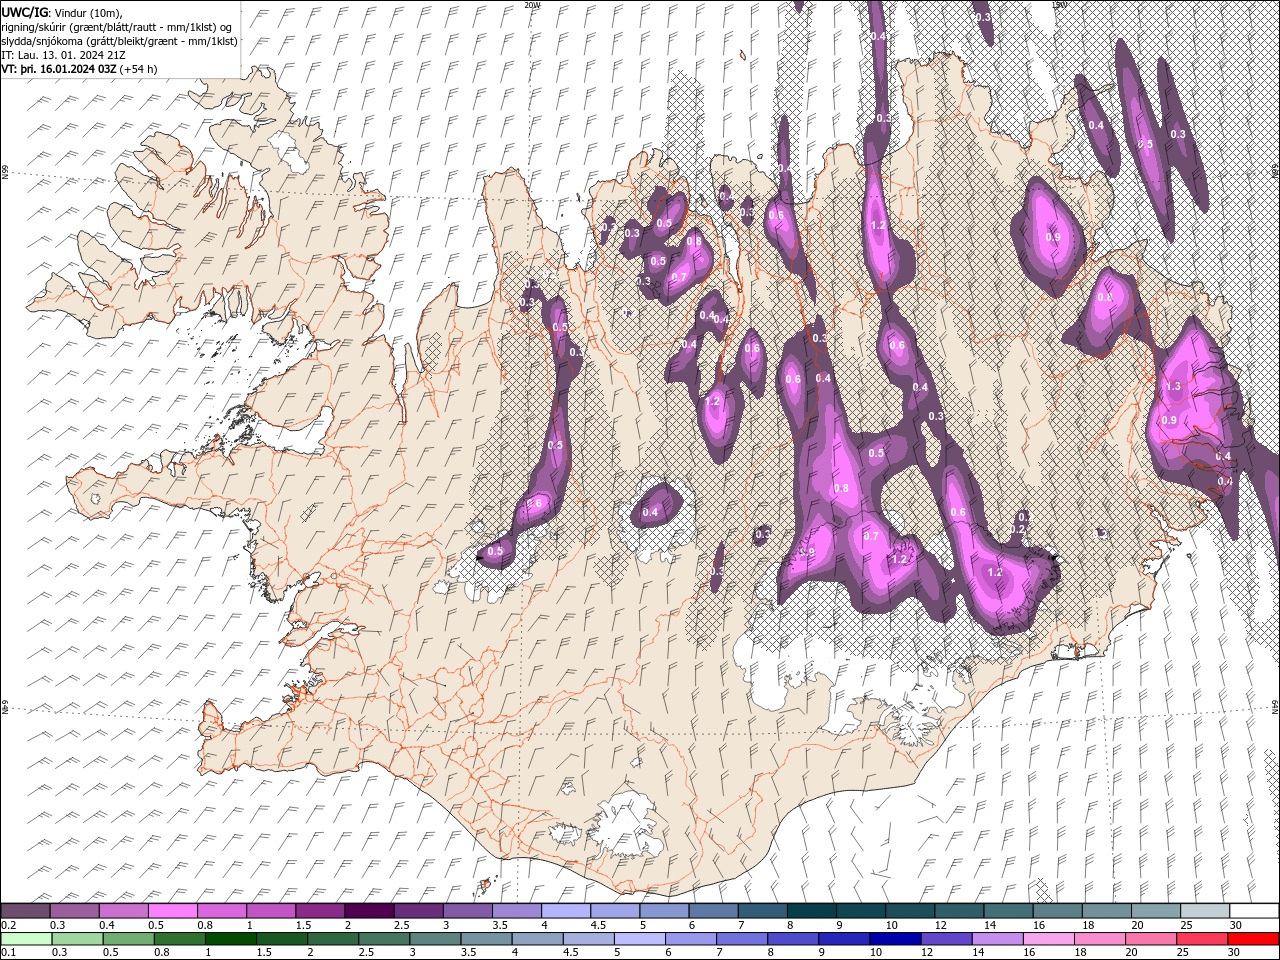1280x960 pixels.
Task: Click the 0.6 snow value beside the 0.5 label near the western glacier
Action: click(x=534, y=504)
